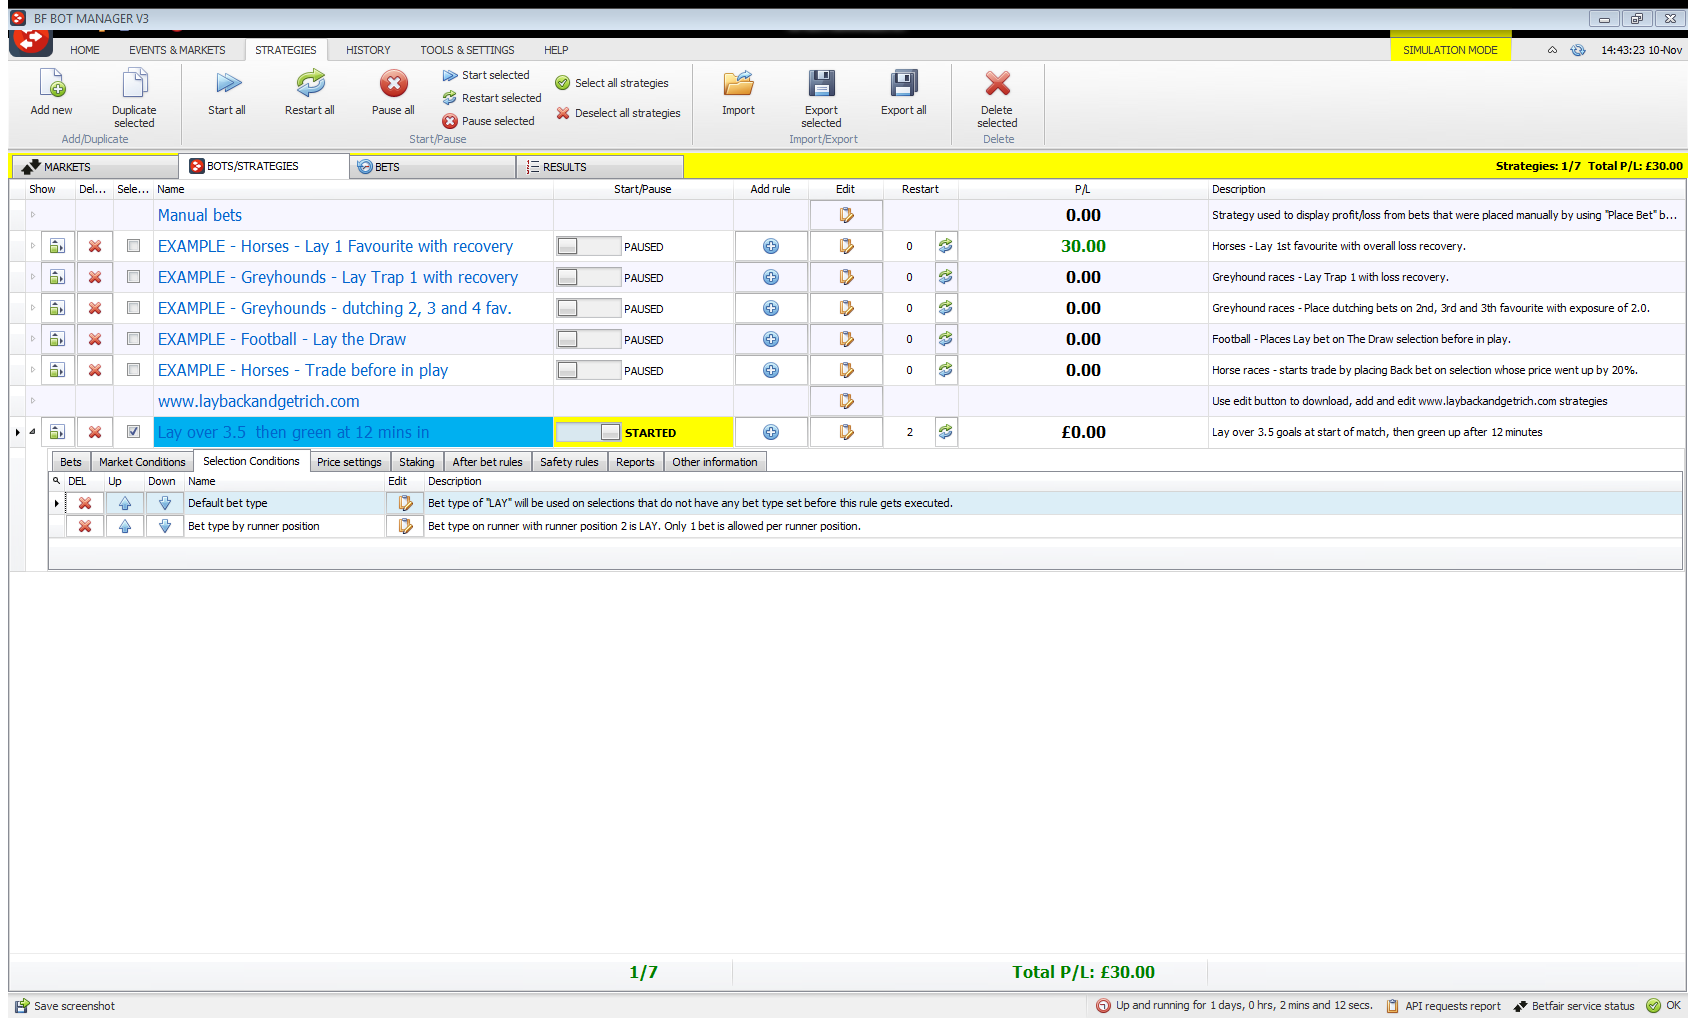Delete the Football - Lay the Draw strategy

95,339
